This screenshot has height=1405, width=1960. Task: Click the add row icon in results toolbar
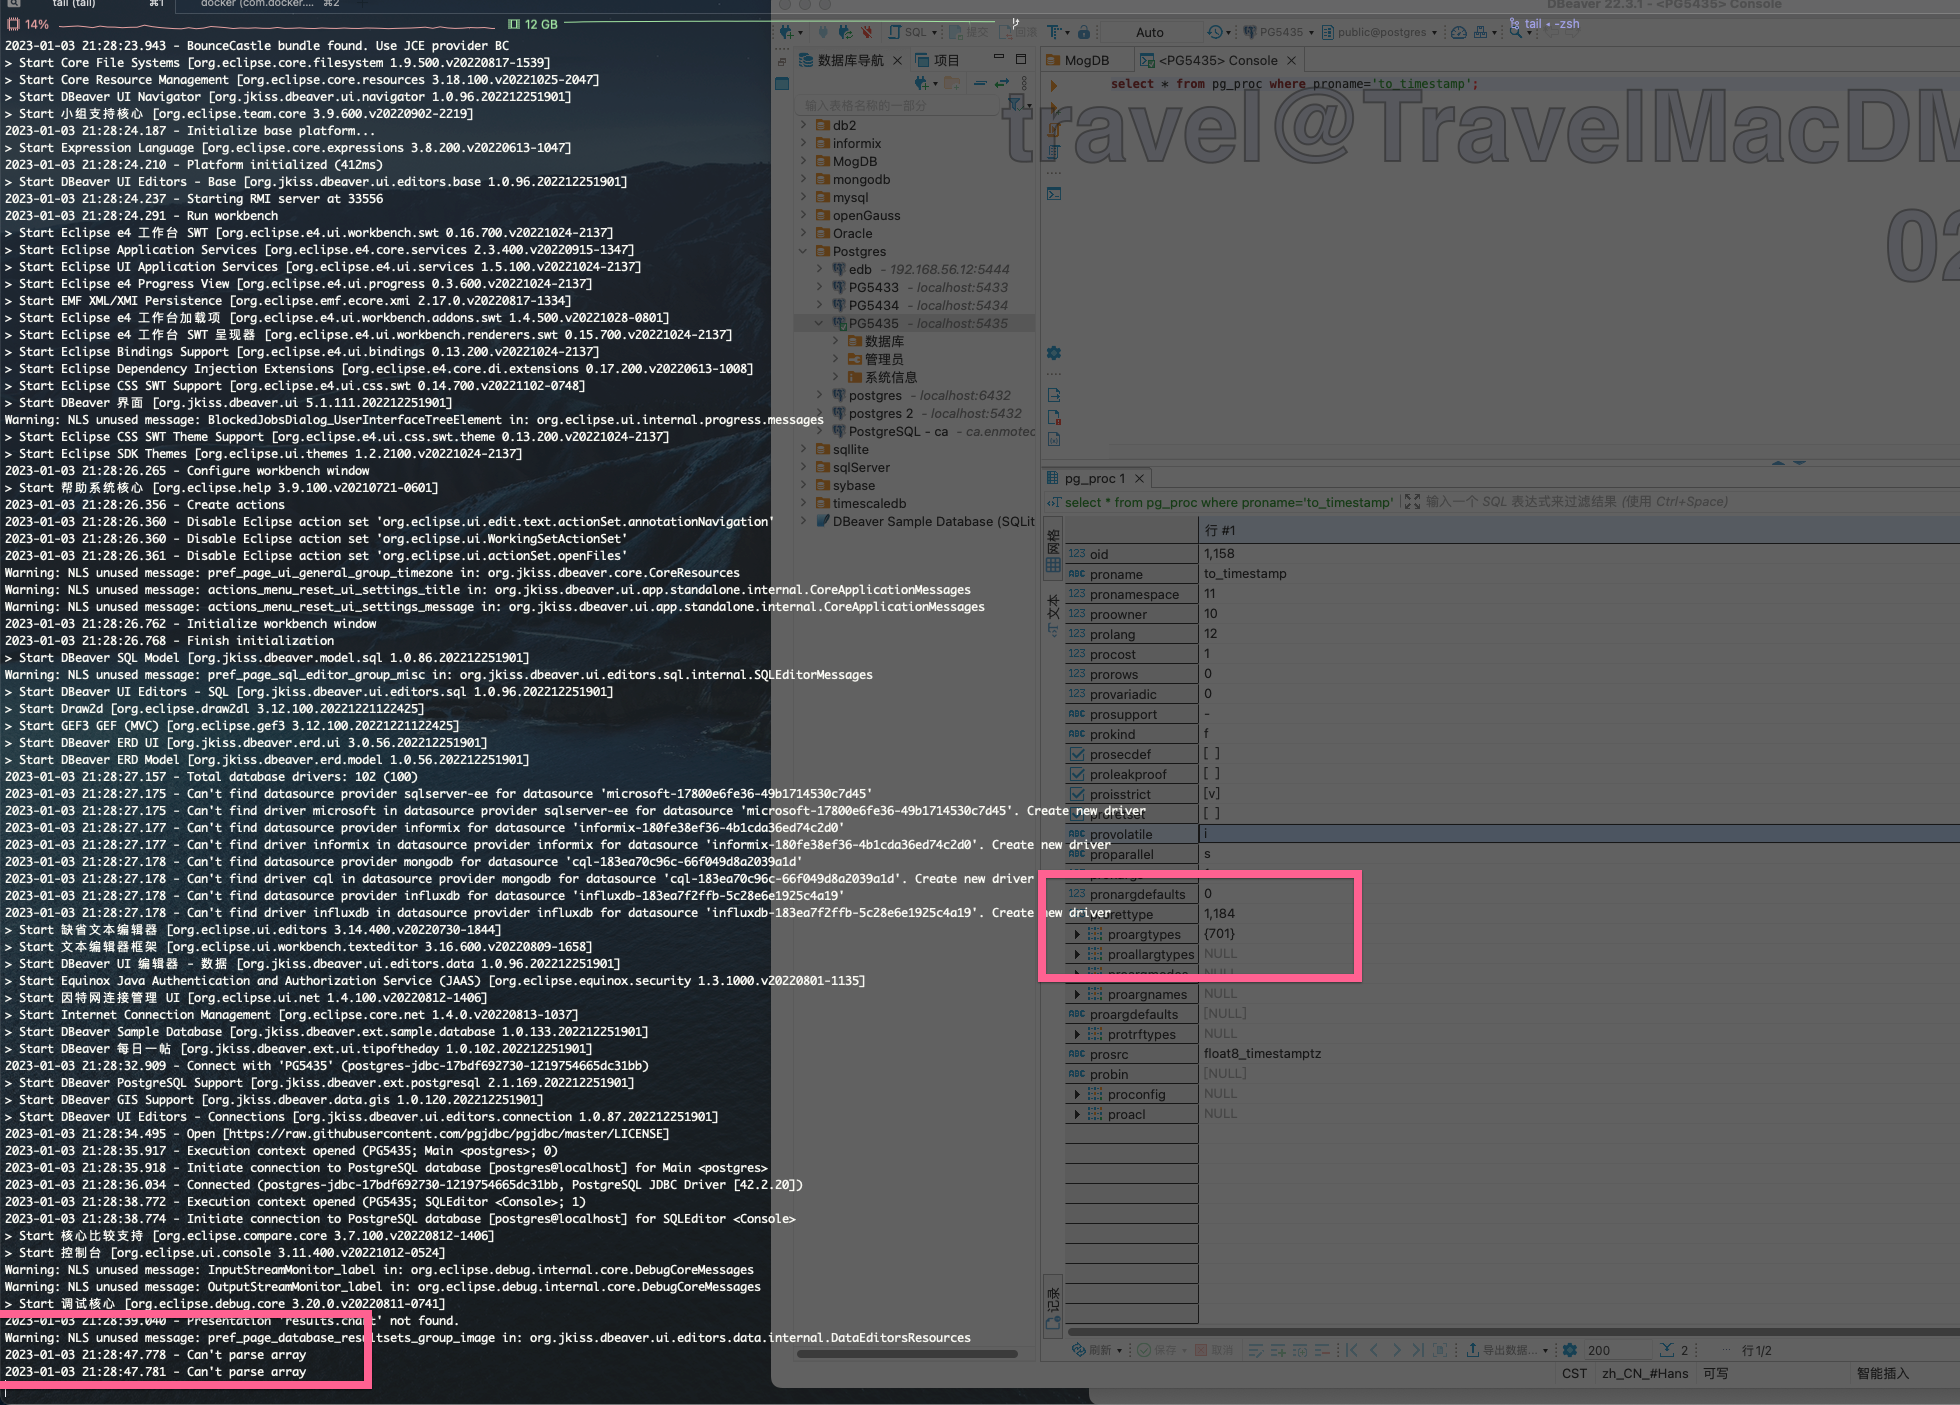1278,1350
